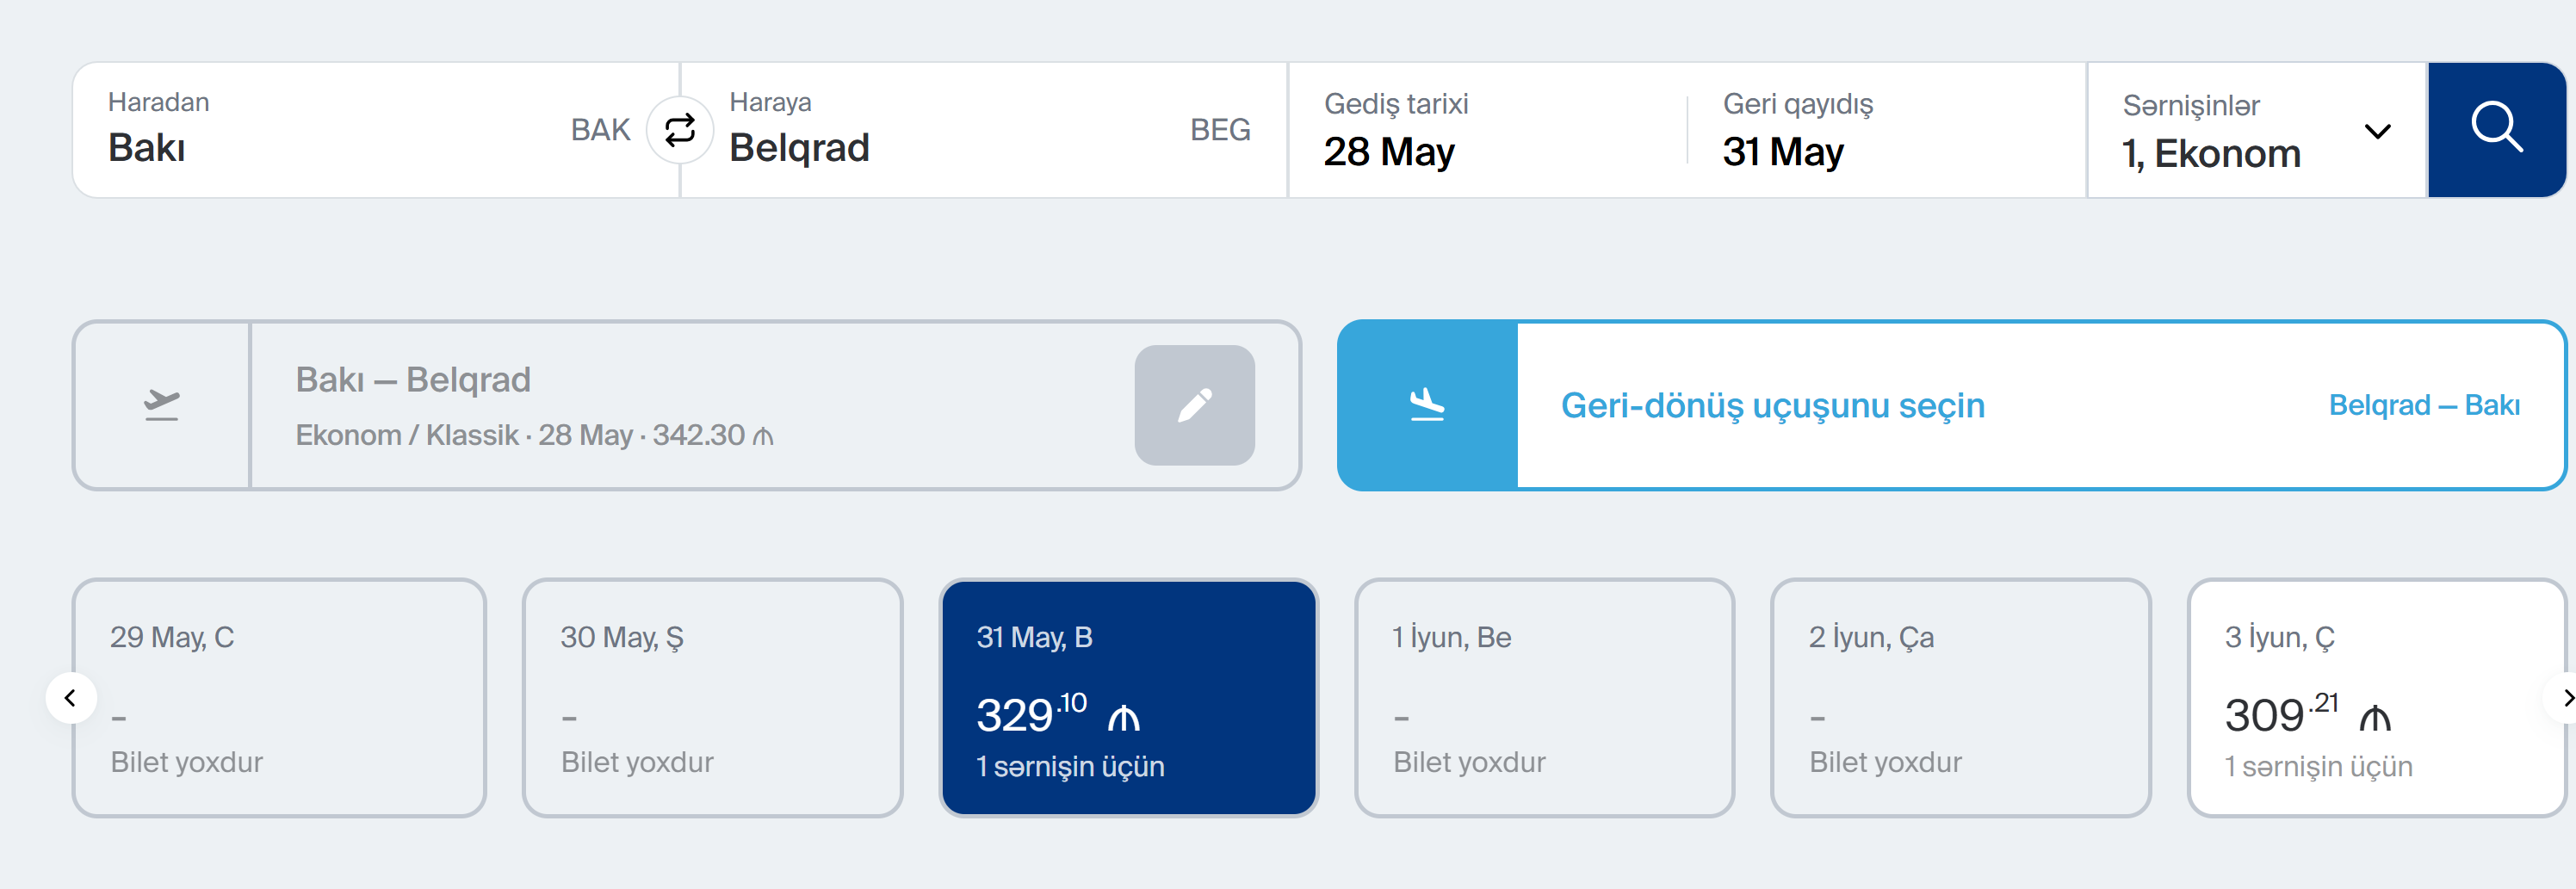The height and width of the screenshot is (889, 2576).
Task: Click the departing plane icon
Action: [161, 405]
